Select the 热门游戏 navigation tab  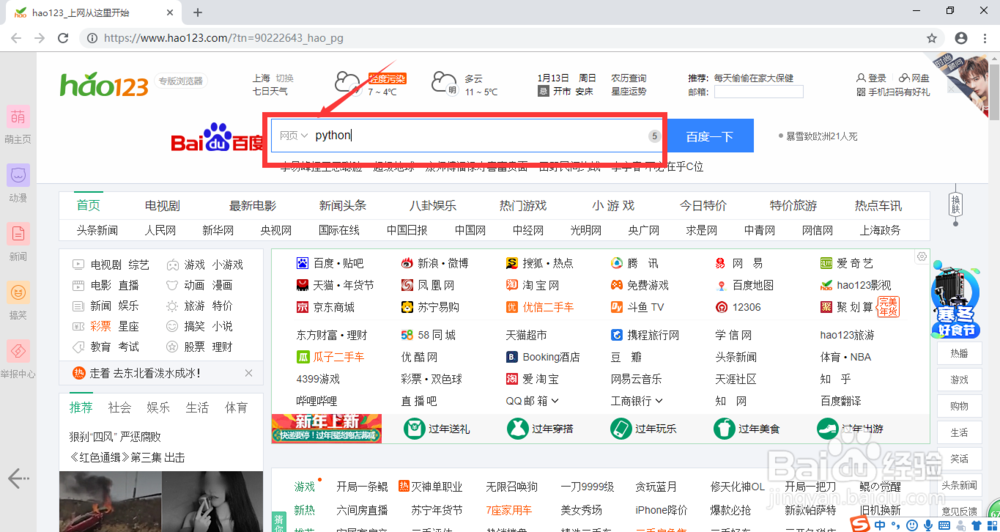(523, 205)
